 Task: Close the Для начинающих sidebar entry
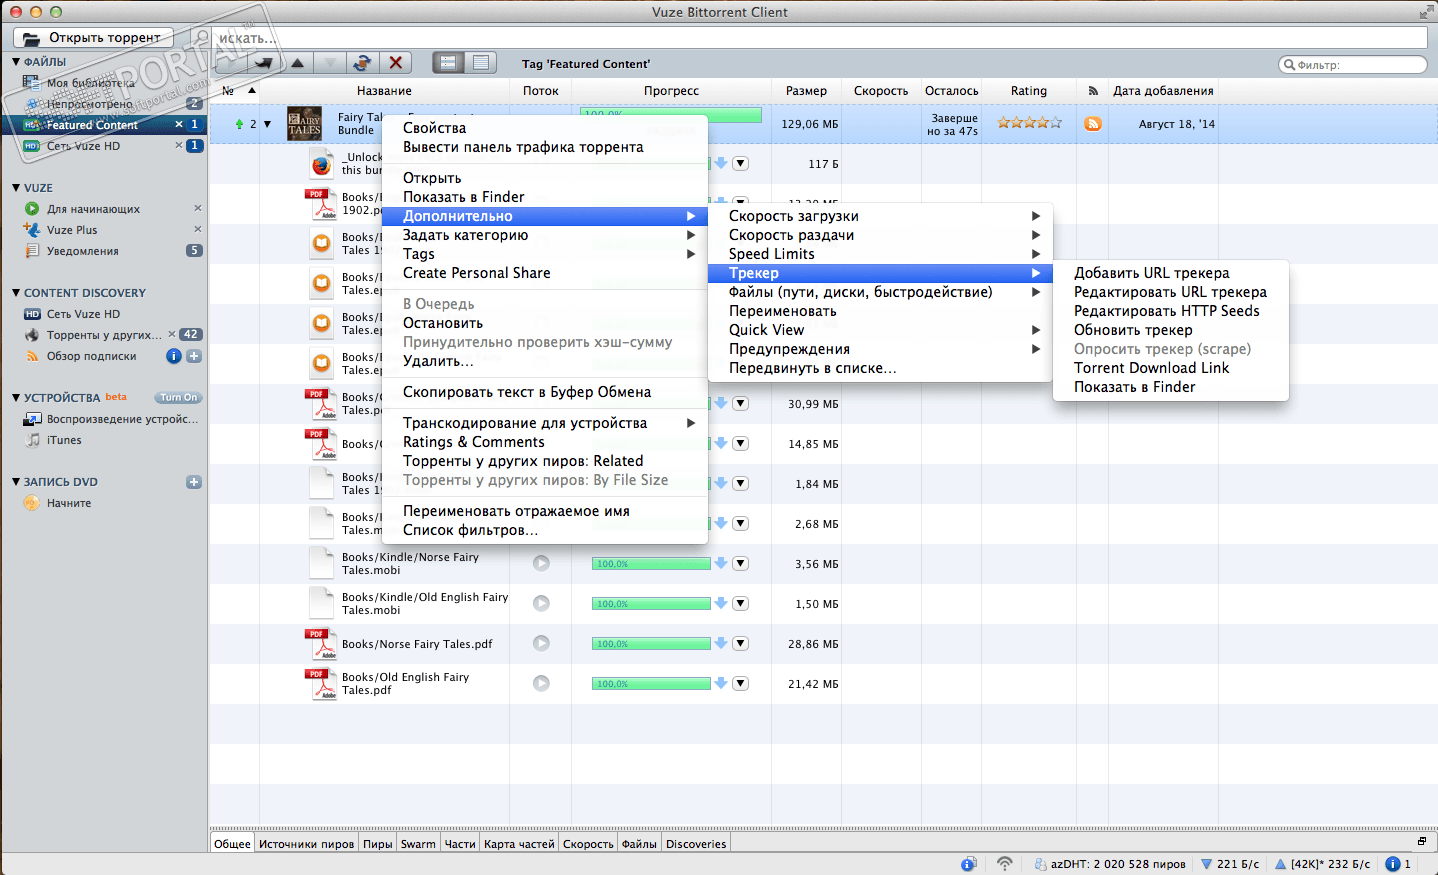(197, 209)
